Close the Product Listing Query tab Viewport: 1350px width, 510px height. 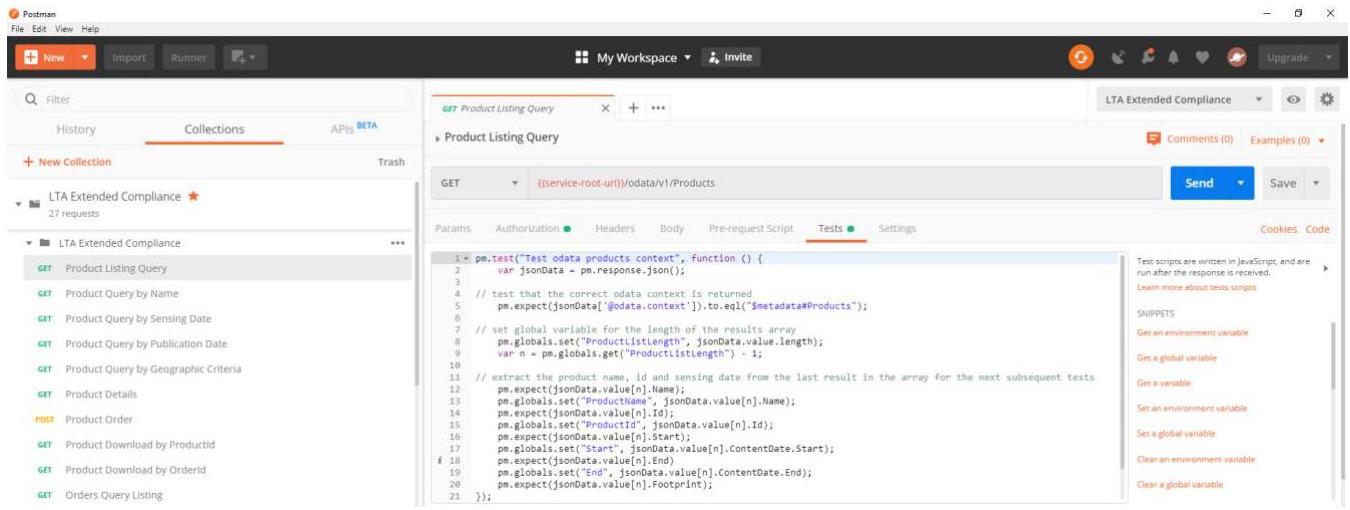(606, 108)
